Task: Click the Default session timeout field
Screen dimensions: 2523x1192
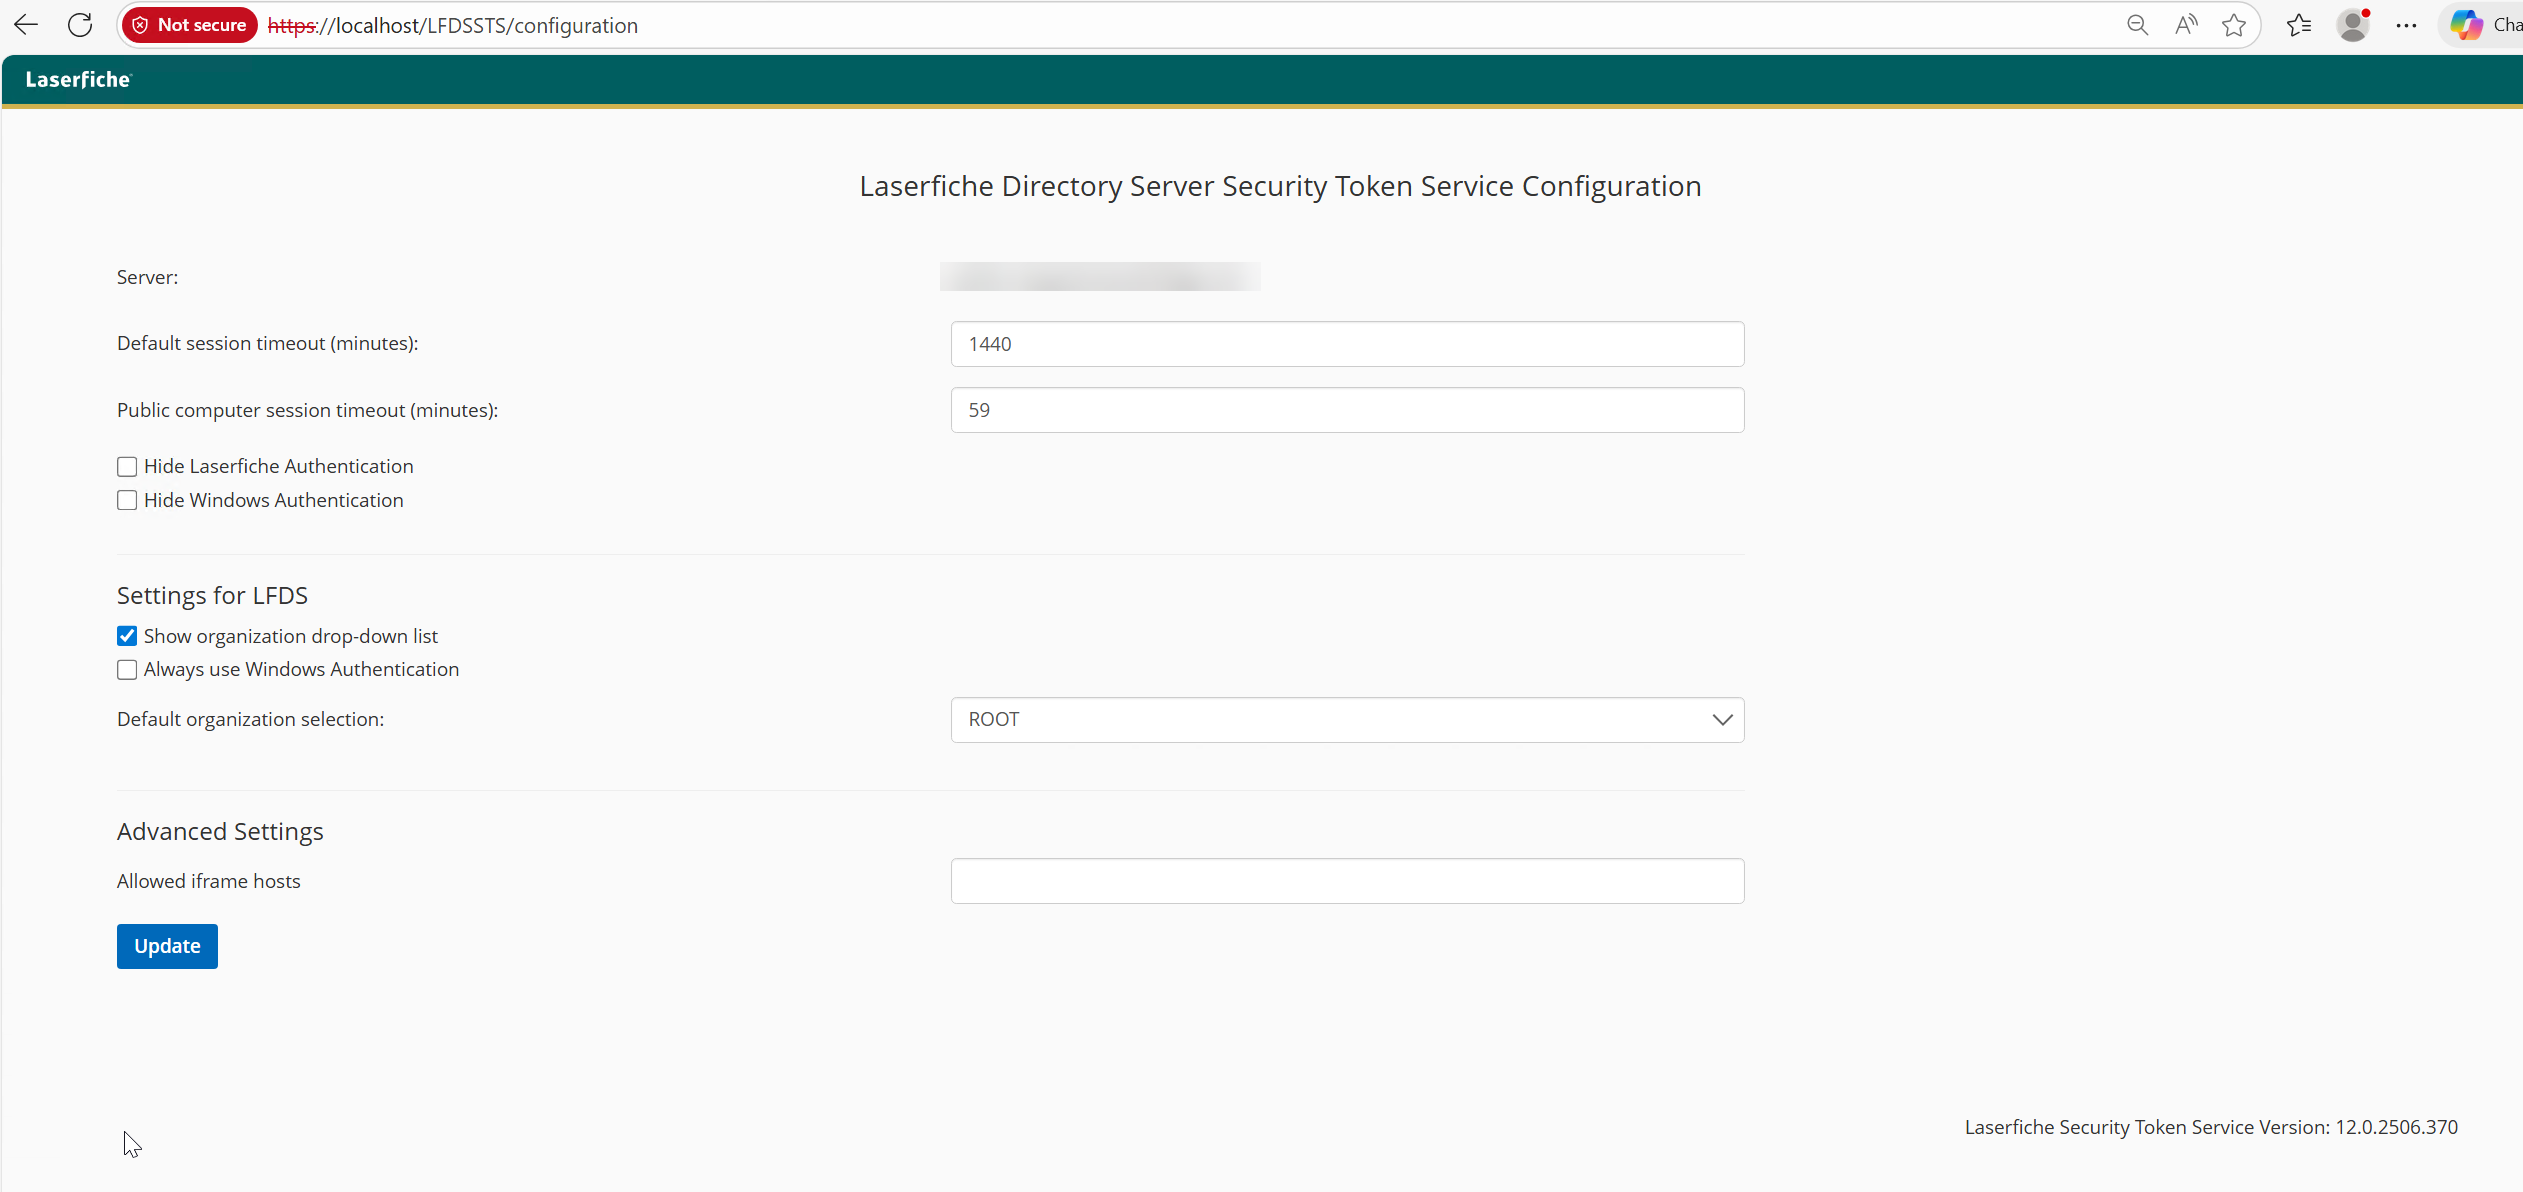Action: [x=1347, y=344]
